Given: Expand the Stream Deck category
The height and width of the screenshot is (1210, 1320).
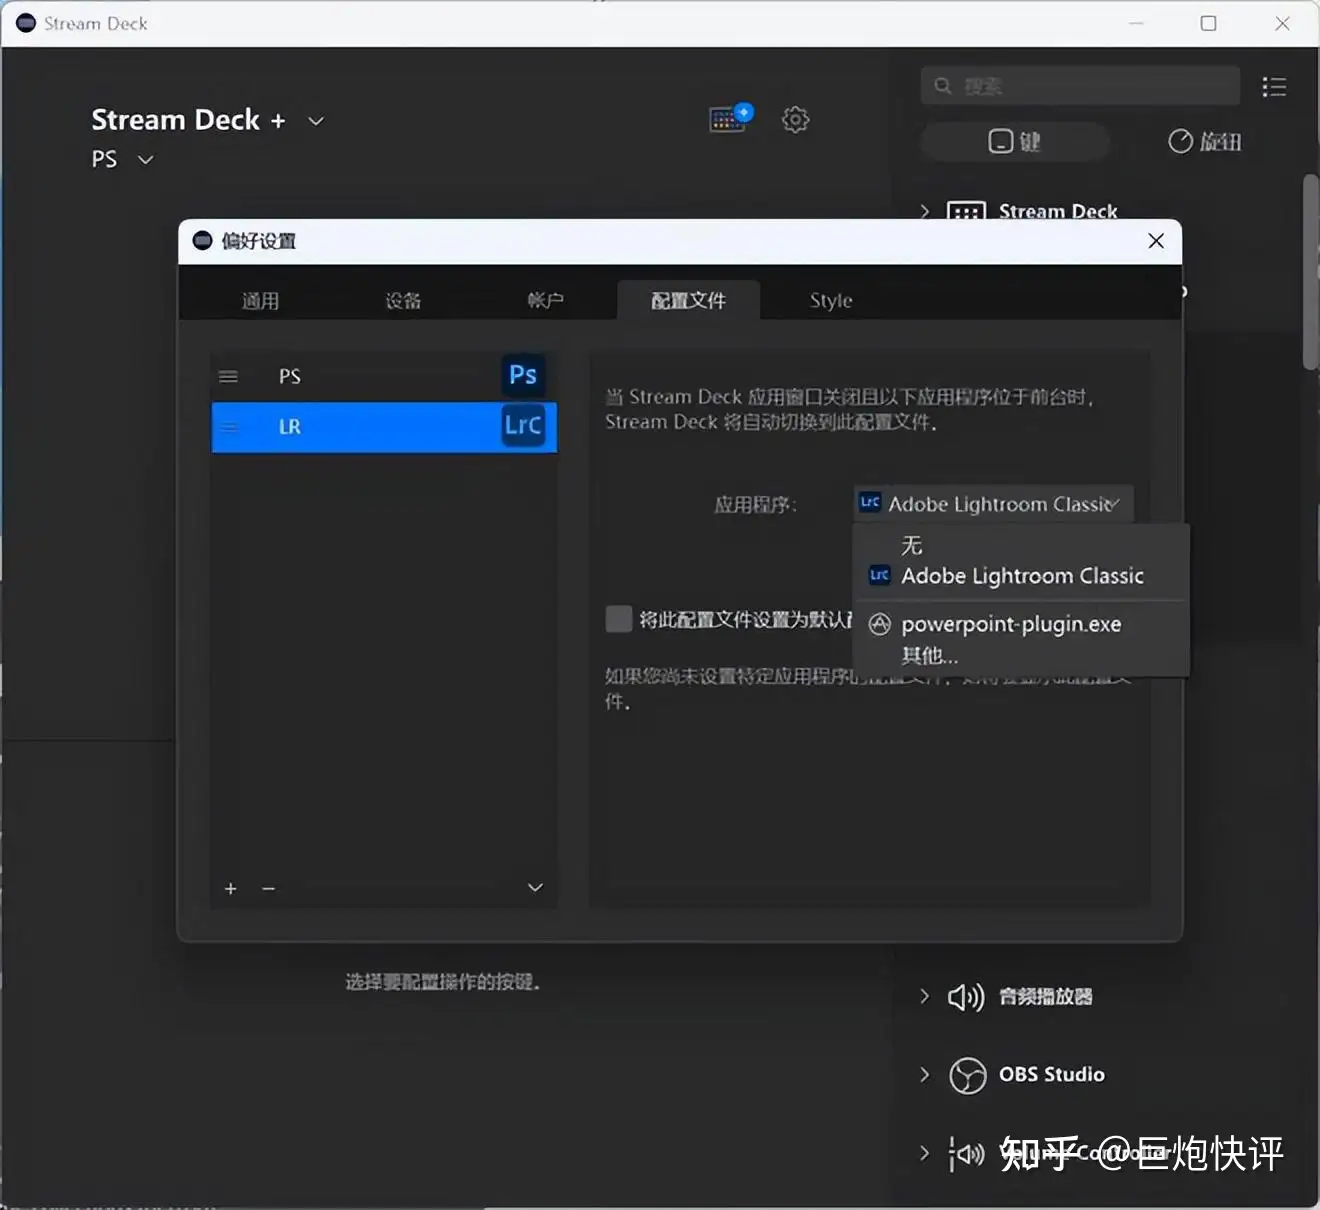Looking at the screenshot, I should tap(924, 211).
